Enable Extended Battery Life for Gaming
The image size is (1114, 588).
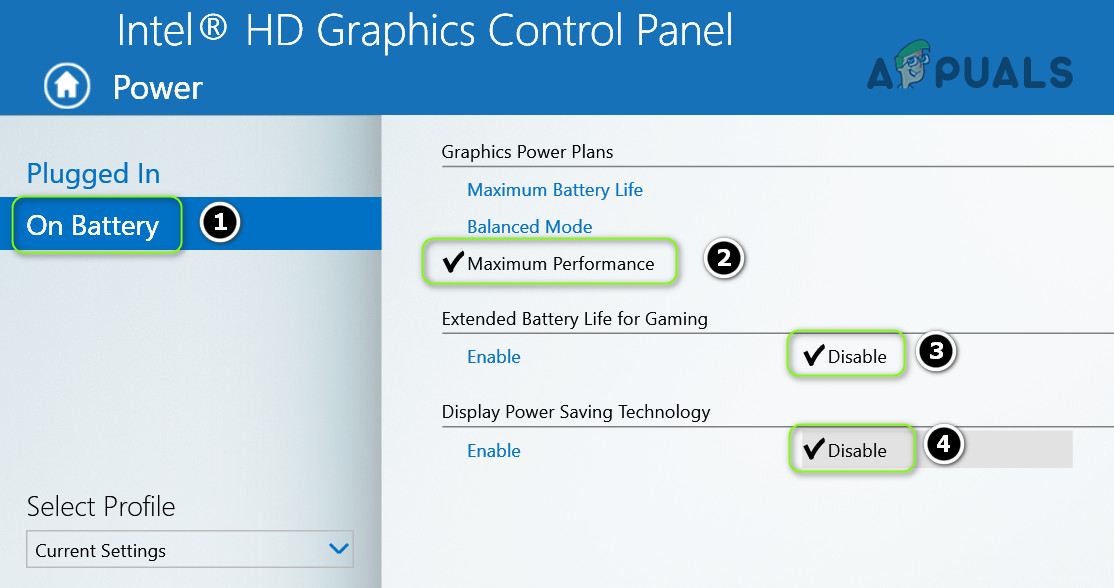tap(494, 357)
